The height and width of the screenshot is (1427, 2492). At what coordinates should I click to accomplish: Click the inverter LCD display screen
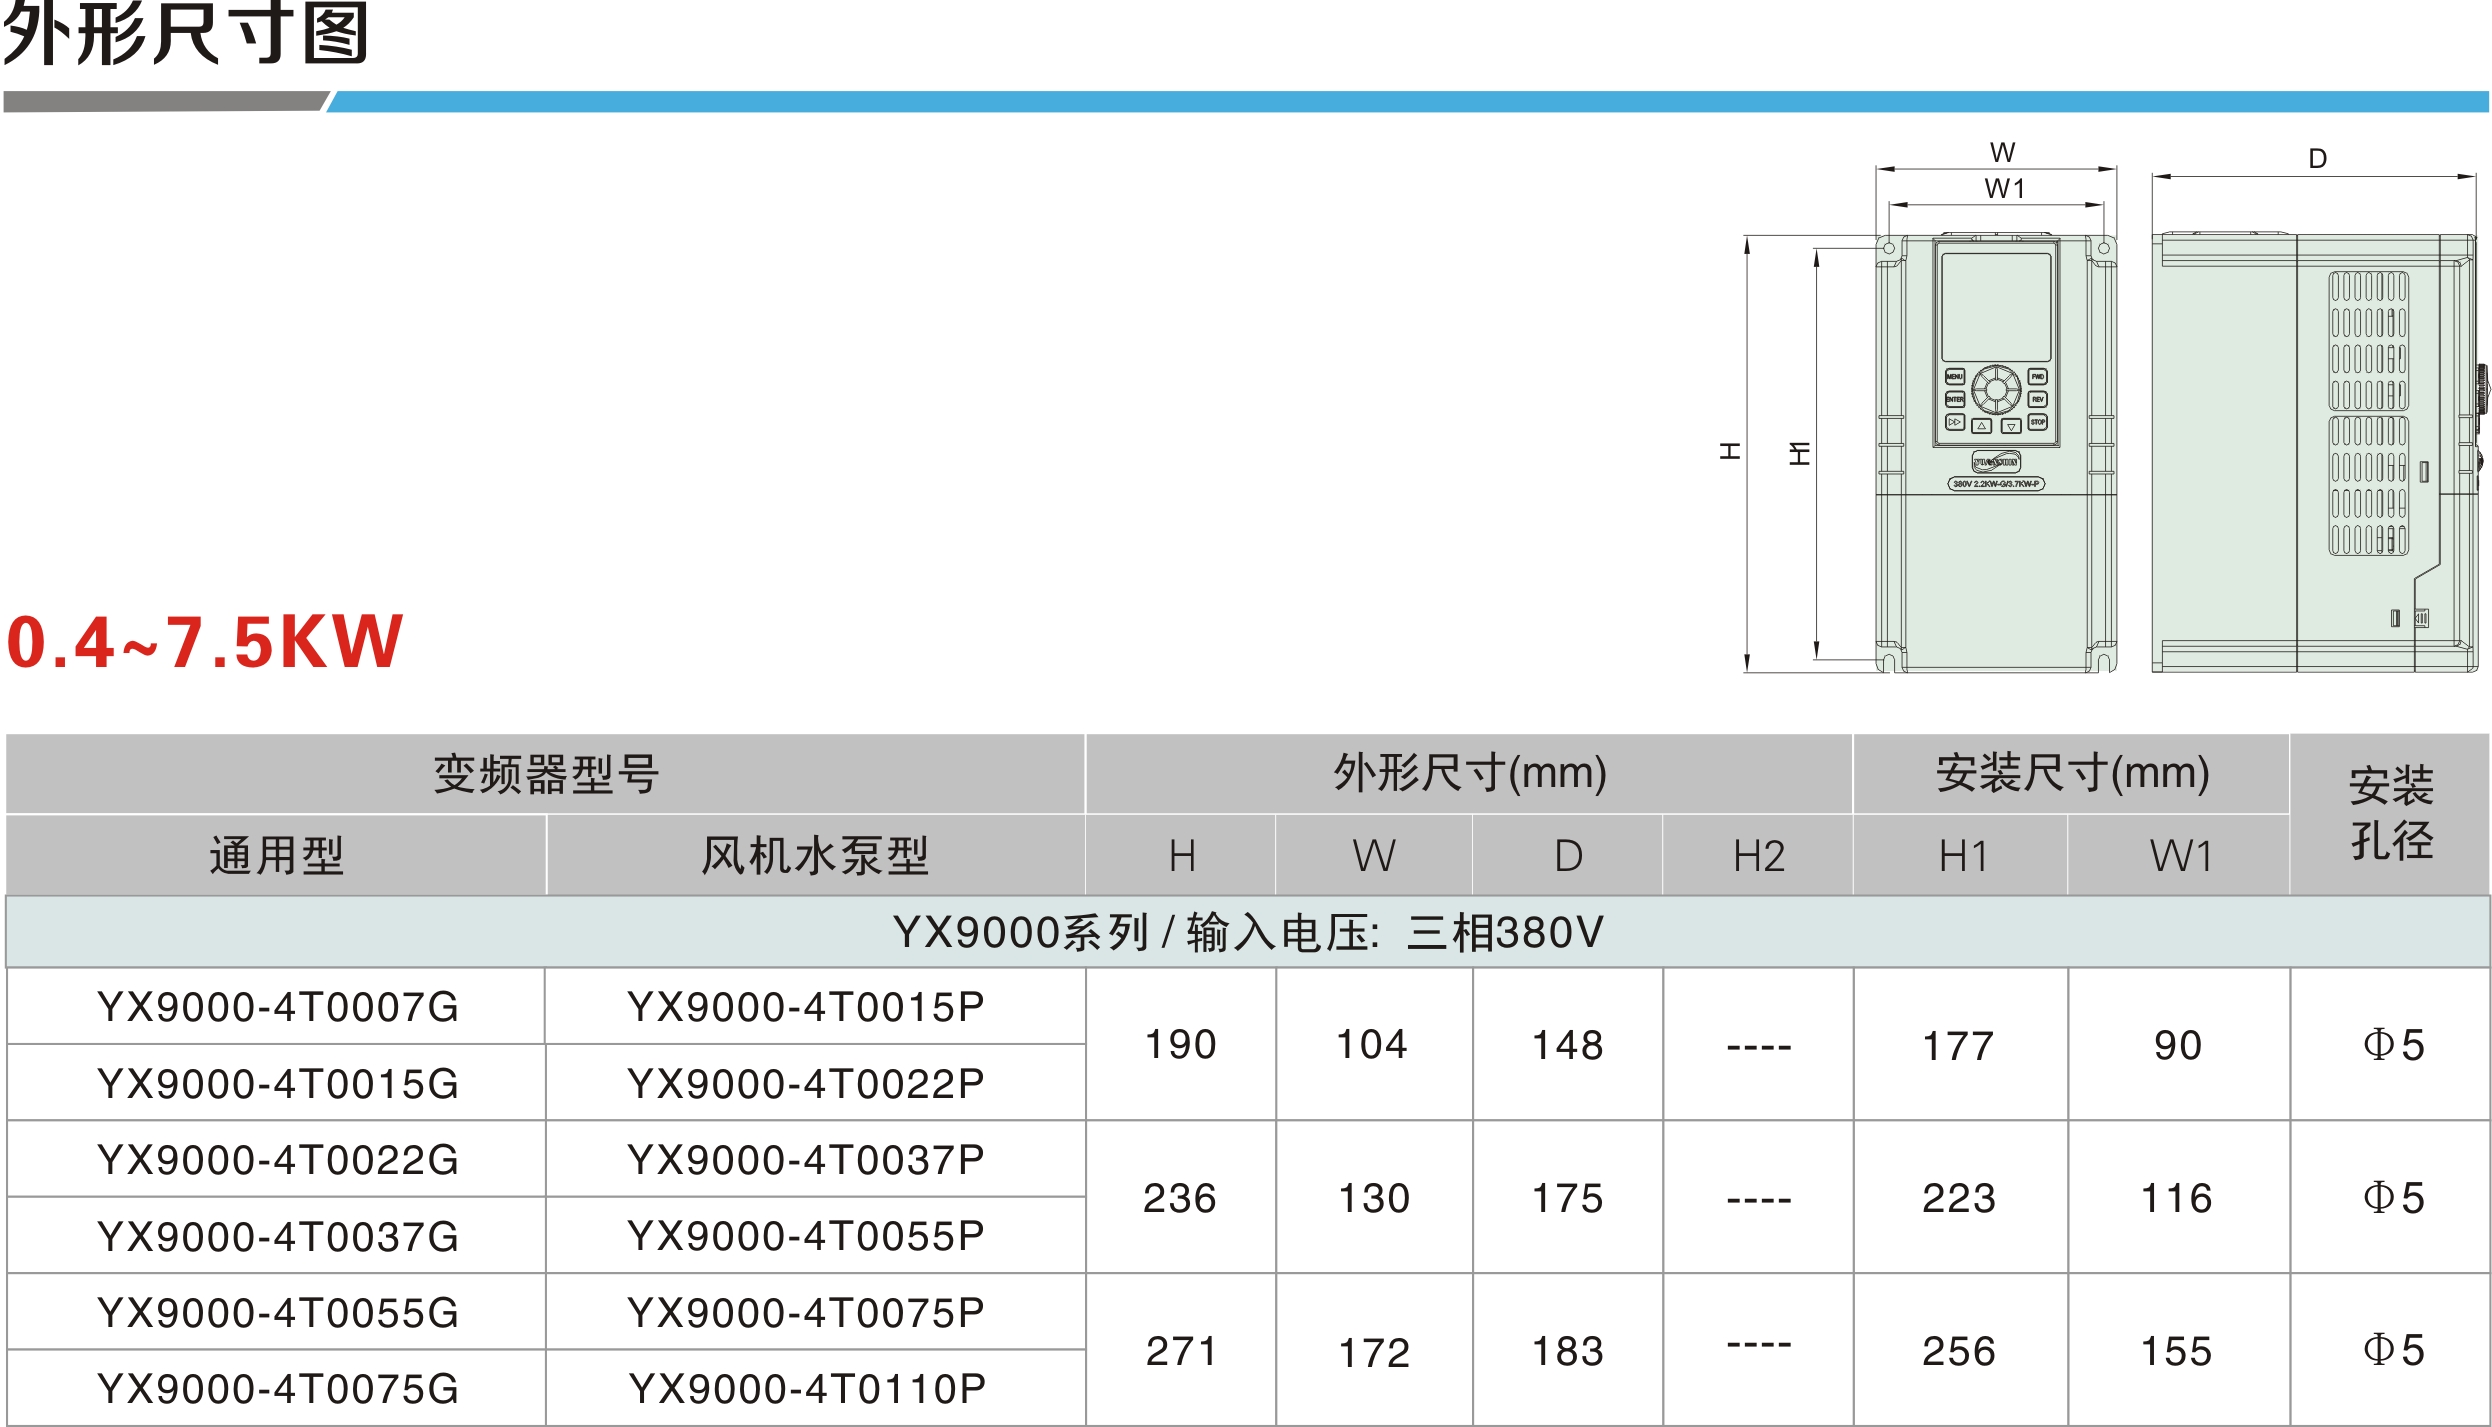(1996, 307)
